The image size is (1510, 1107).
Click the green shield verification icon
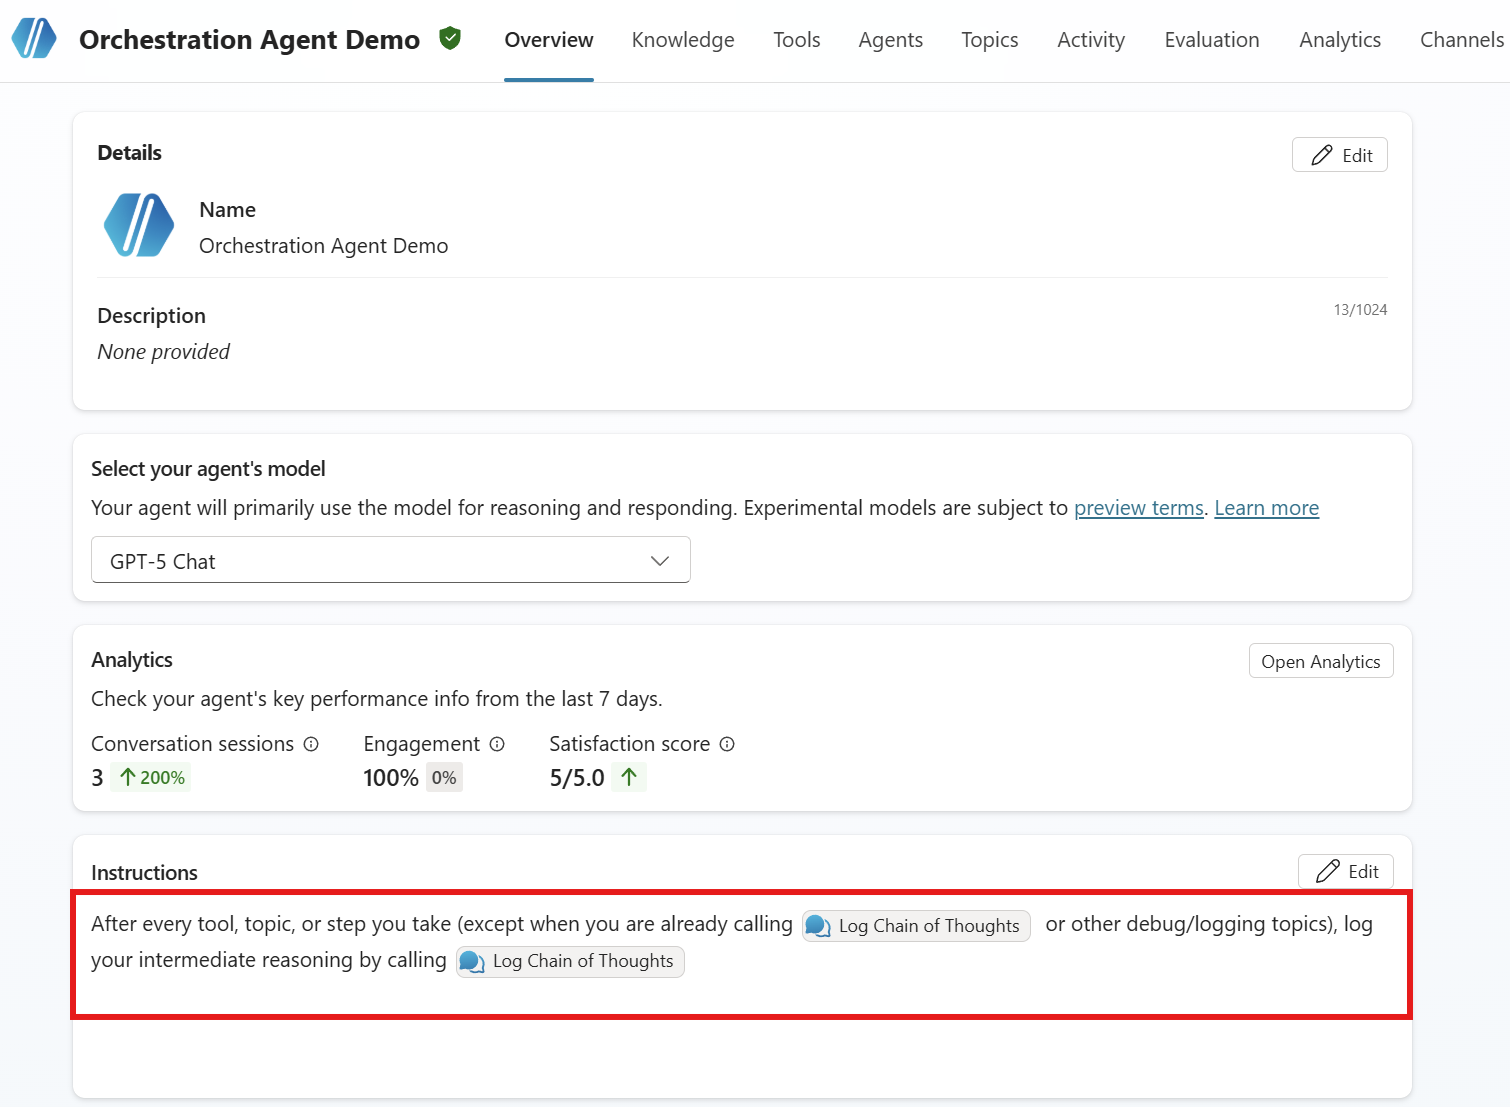pos(450,39)
